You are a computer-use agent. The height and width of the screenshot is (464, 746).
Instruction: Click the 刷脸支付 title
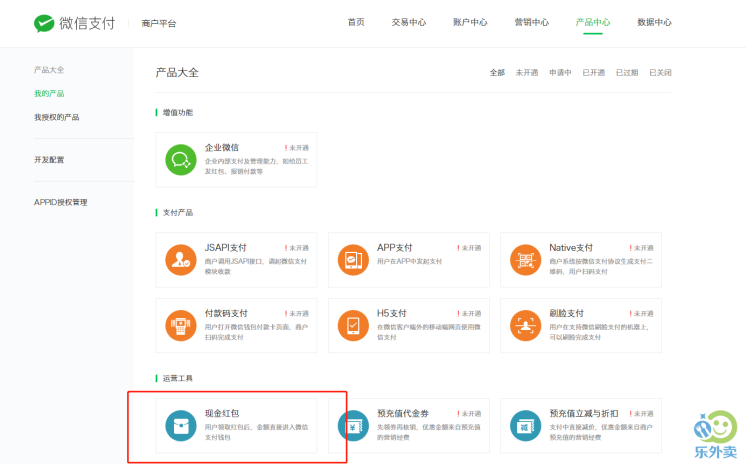tap(566, 313)
